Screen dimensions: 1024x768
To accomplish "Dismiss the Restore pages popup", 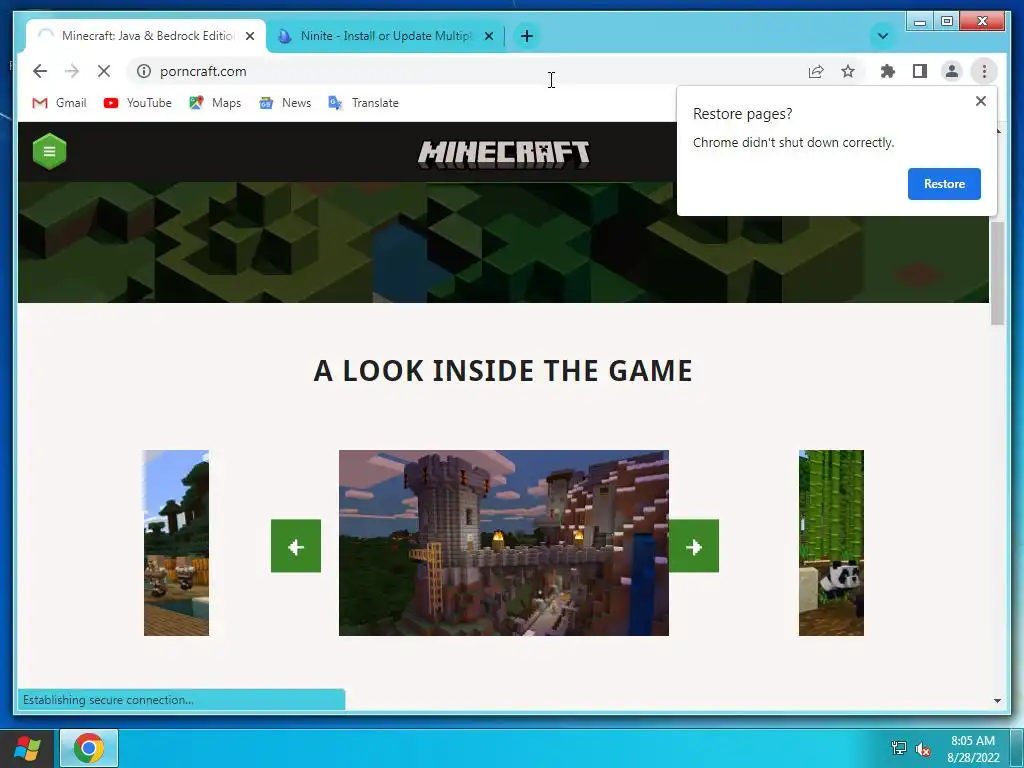I will point(980,101).
